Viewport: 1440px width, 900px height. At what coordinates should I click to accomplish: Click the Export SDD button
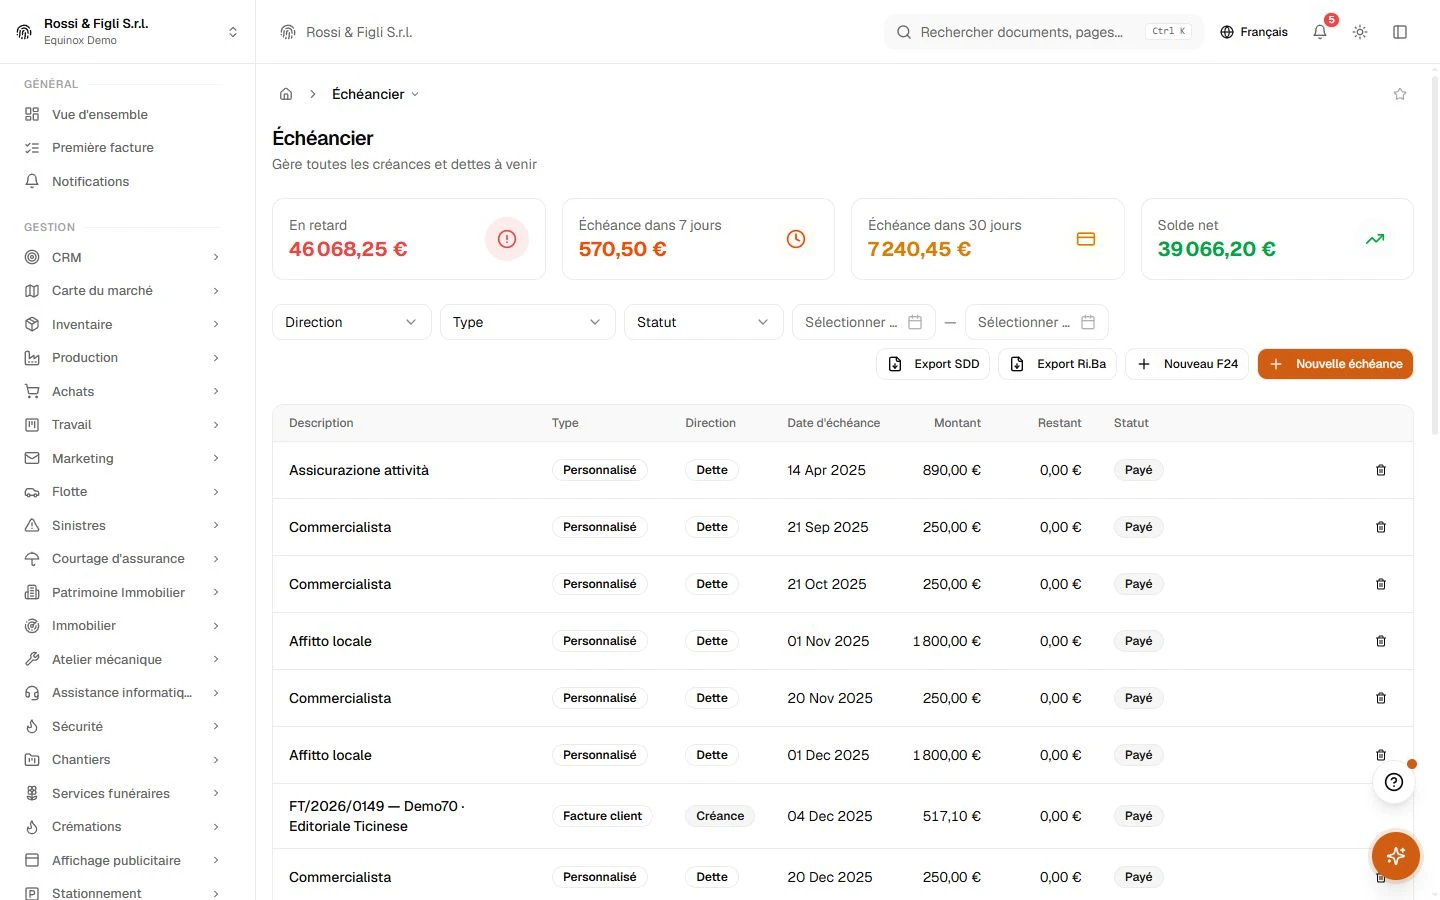tap(933, 364)
